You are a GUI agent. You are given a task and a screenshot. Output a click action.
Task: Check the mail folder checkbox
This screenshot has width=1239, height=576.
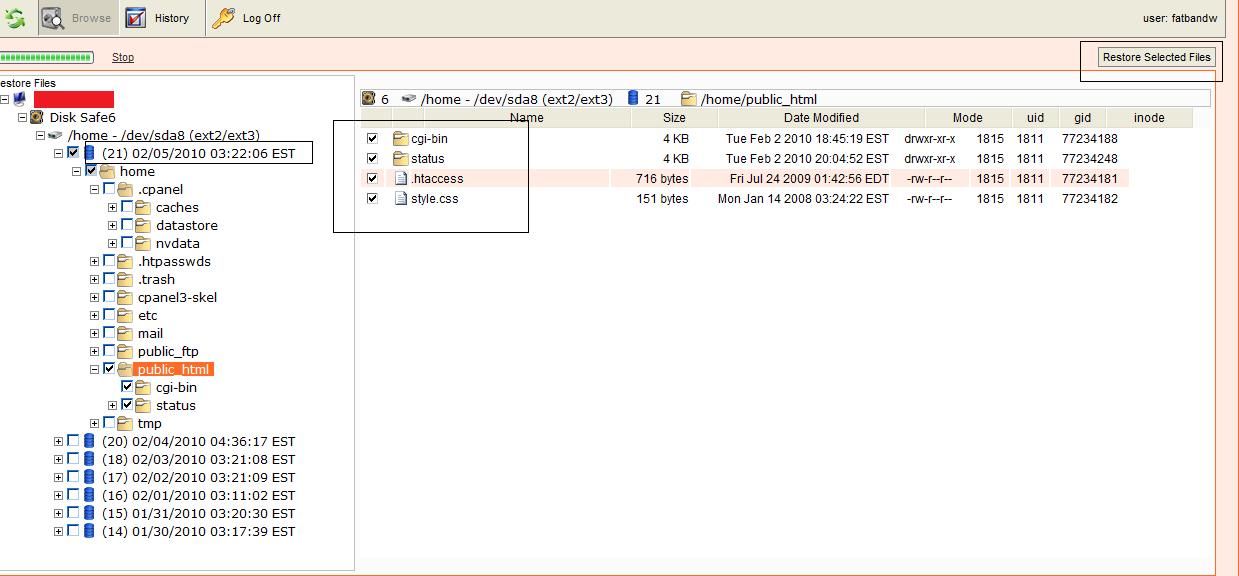pos(109,334)
